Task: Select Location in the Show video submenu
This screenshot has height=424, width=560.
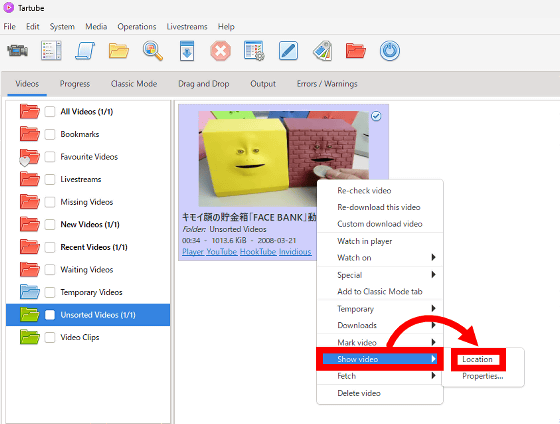Action: point(477,359)
